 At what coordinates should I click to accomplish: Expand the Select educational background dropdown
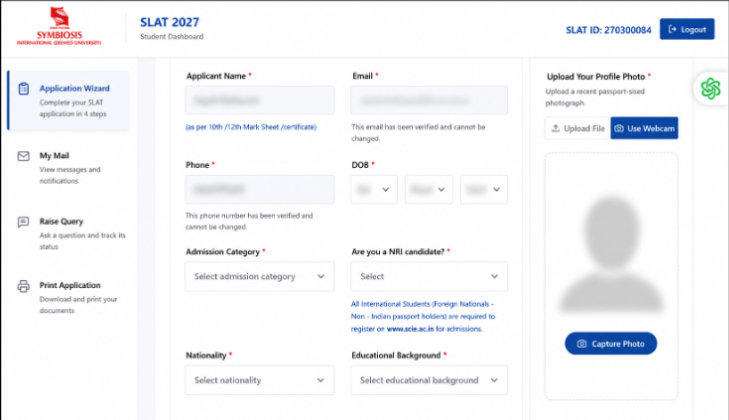429,380
